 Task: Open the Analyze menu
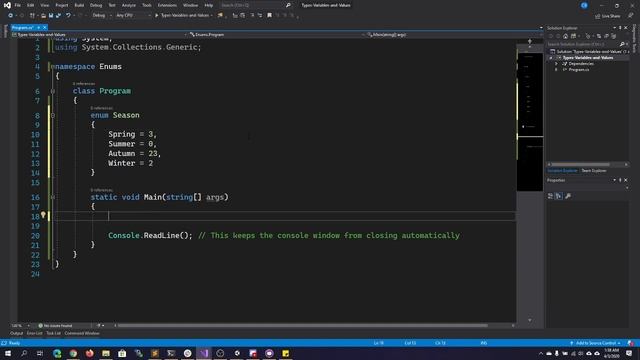point(129,5)
